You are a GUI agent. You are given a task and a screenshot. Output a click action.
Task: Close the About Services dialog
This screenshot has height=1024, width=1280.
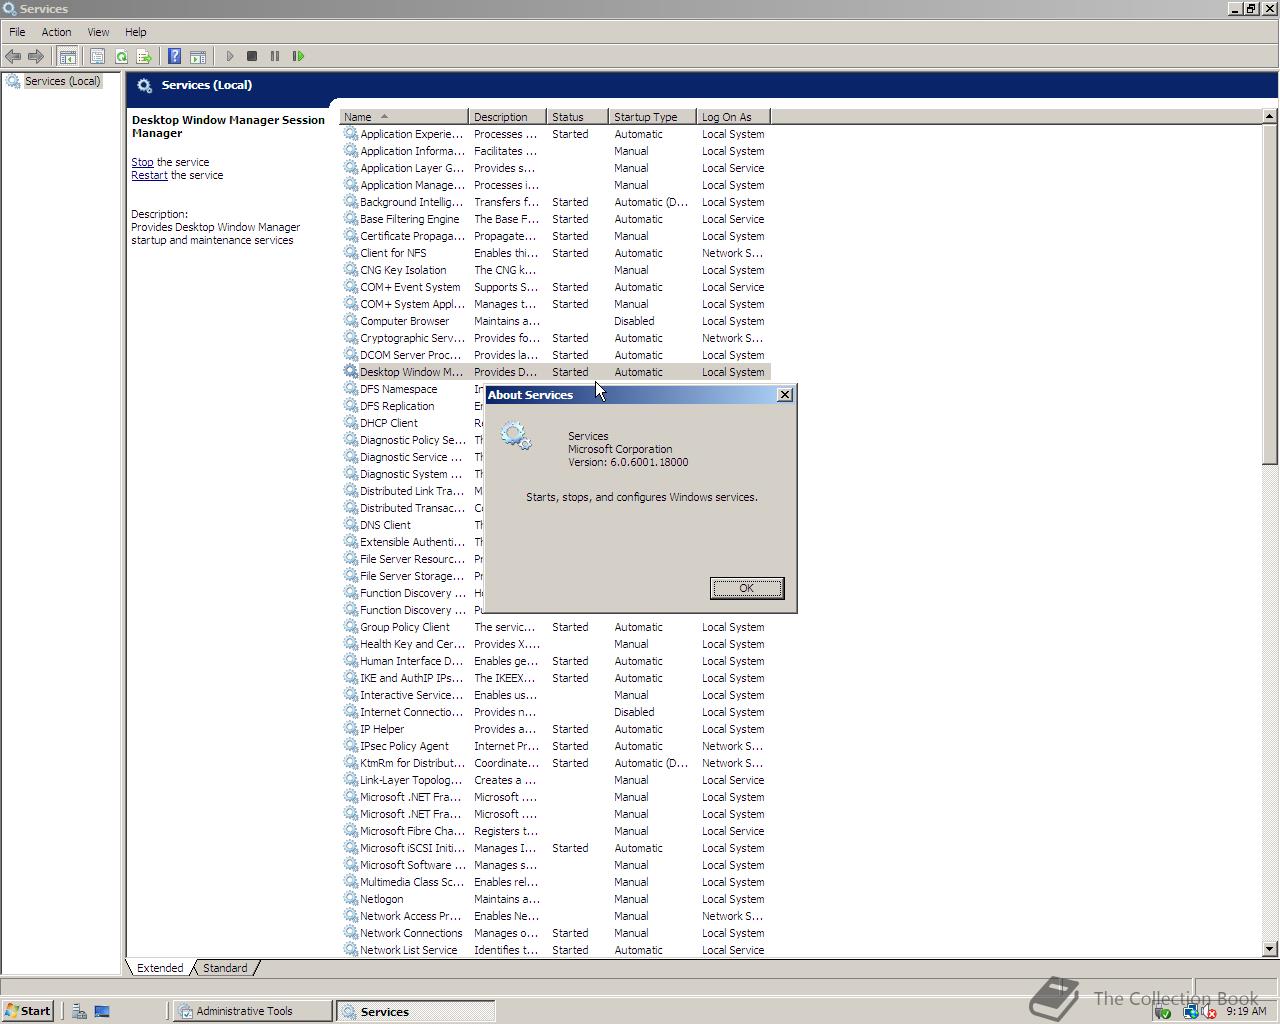pos(785,395)
